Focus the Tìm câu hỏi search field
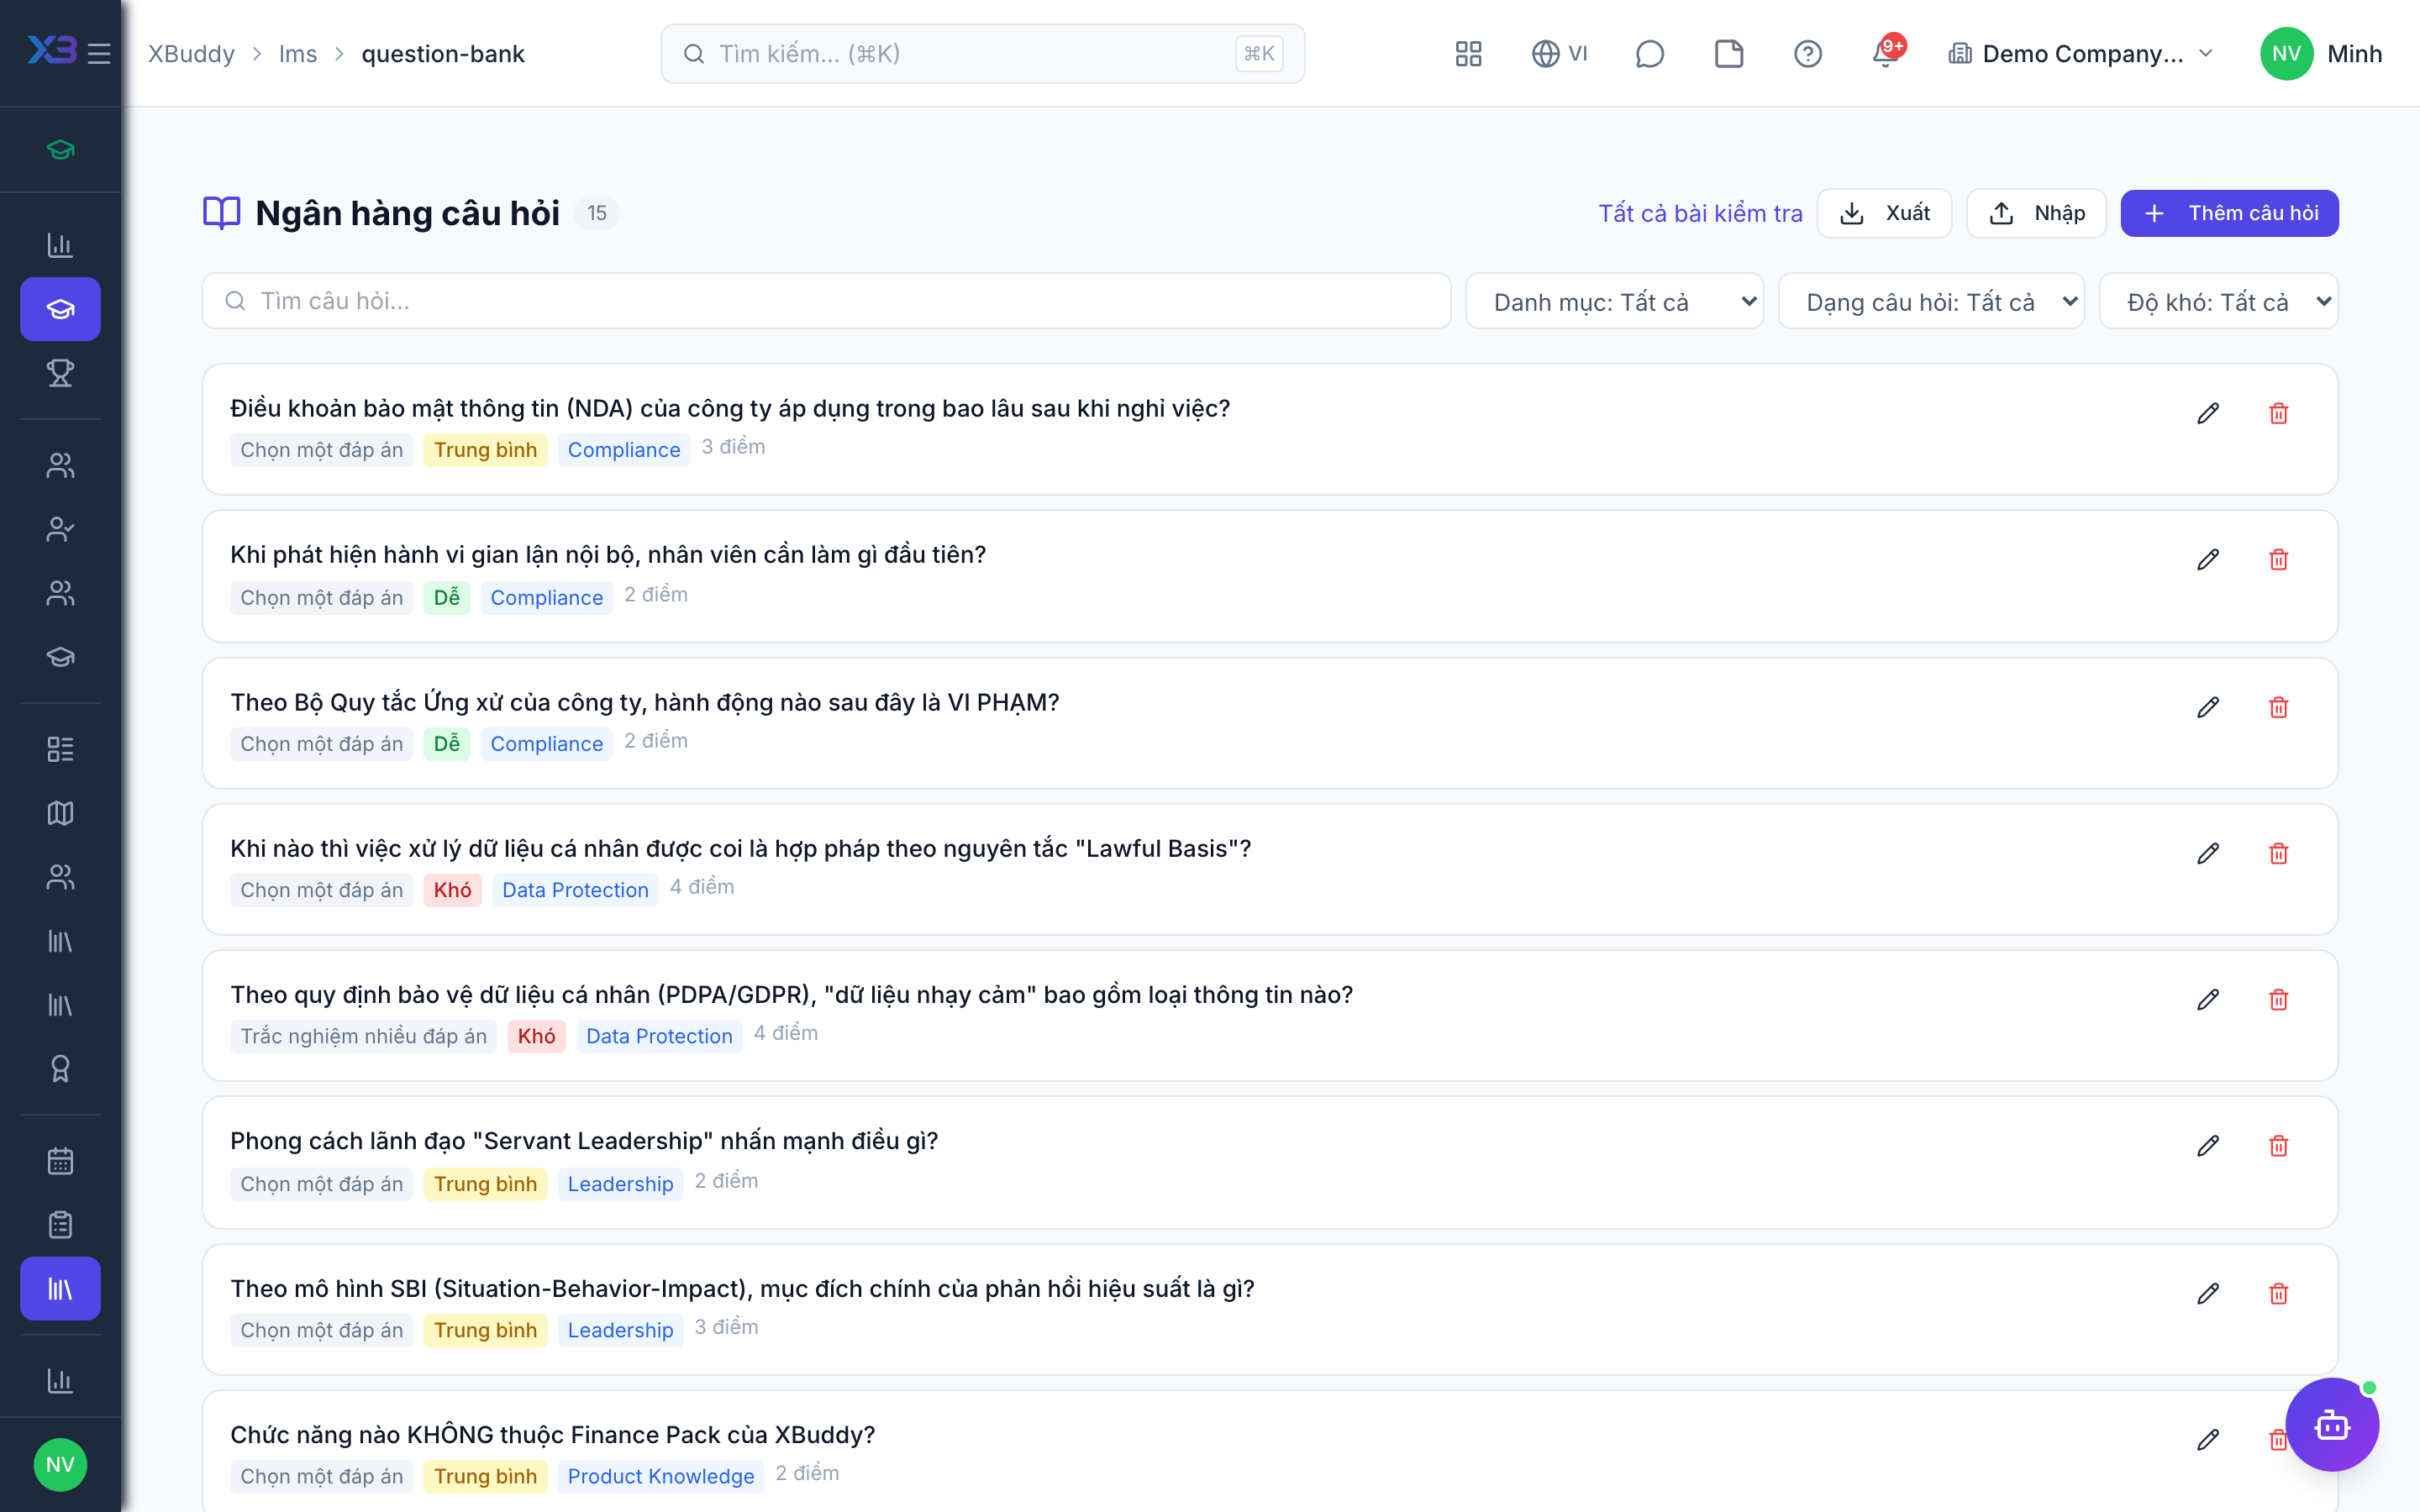2420x1512 pixels. (826, 301)
